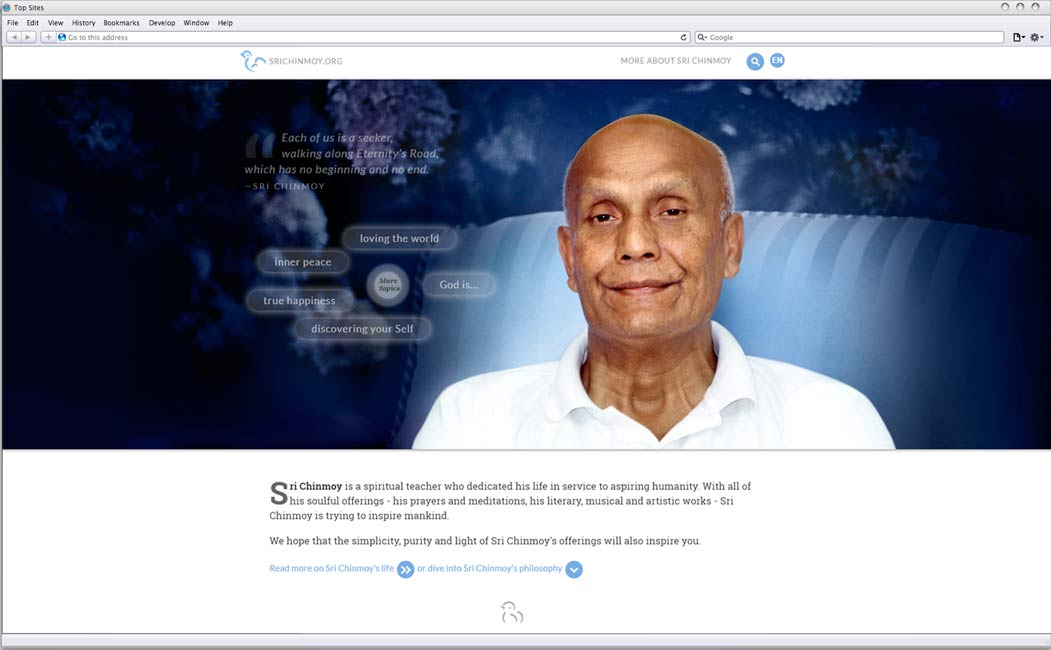Open the Develop menu
Screen dimensions: 1051x650
click(162, 23)
